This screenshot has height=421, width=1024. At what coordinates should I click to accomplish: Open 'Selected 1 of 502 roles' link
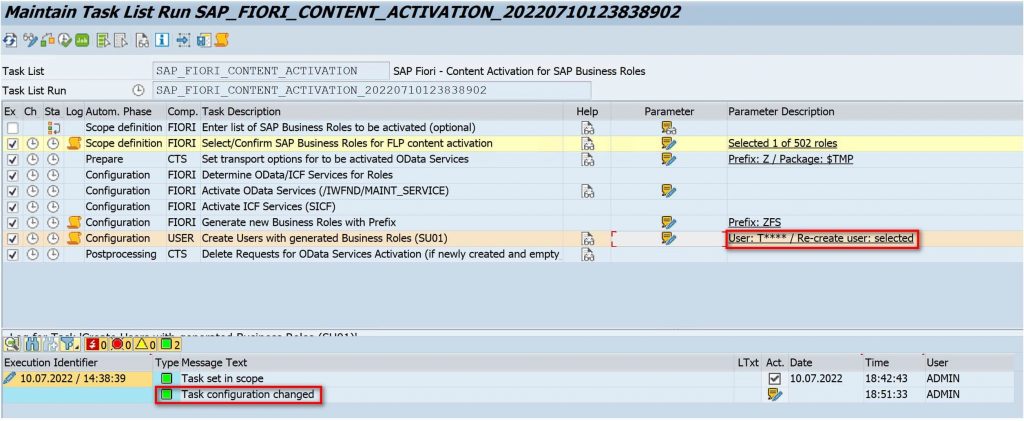point(782,144)
